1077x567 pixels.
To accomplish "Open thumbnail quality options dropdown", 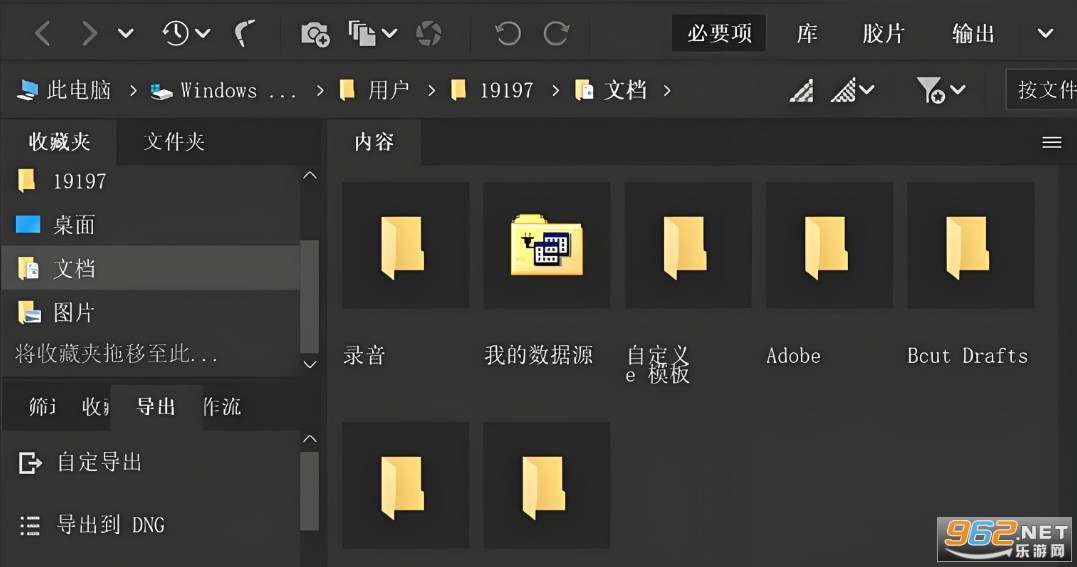I will (x=852, y=90).
